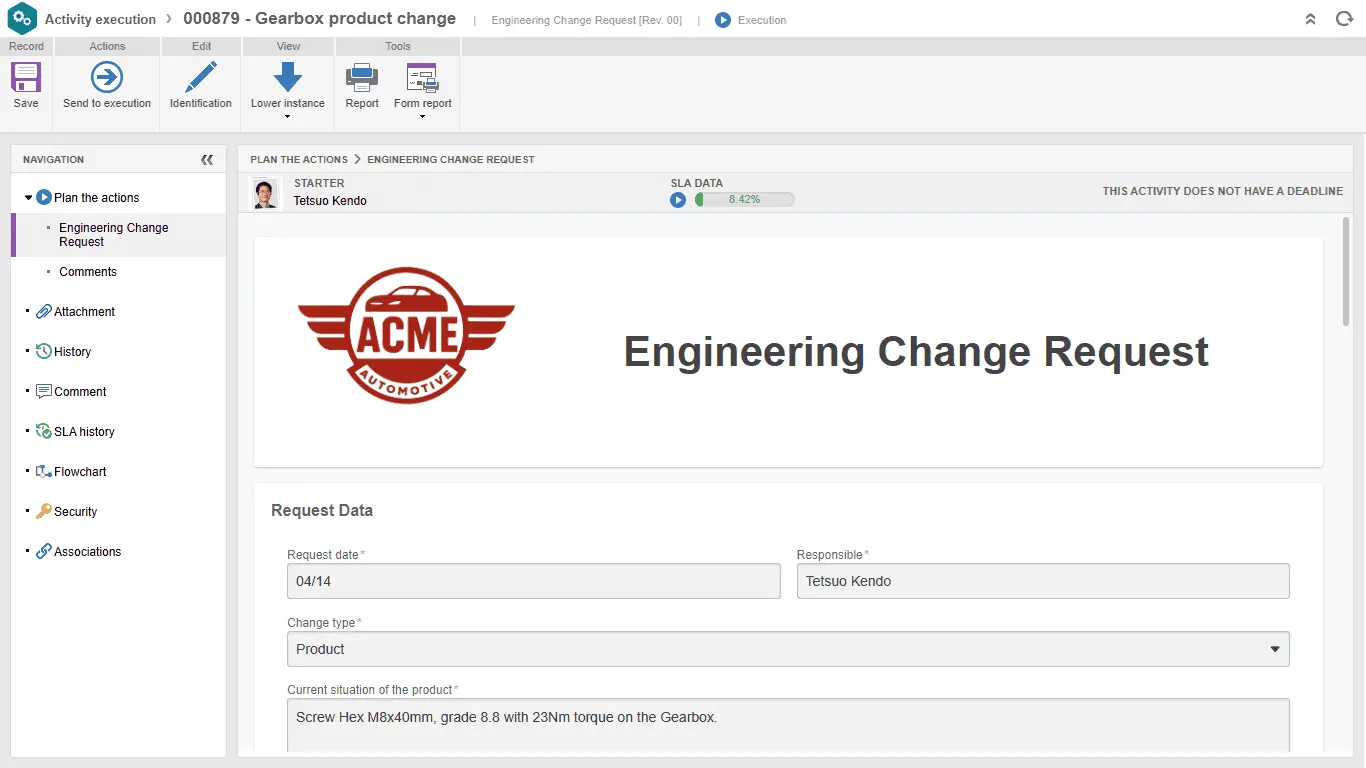Click the Activity execution title breadcrumb

tap(100, 19)
